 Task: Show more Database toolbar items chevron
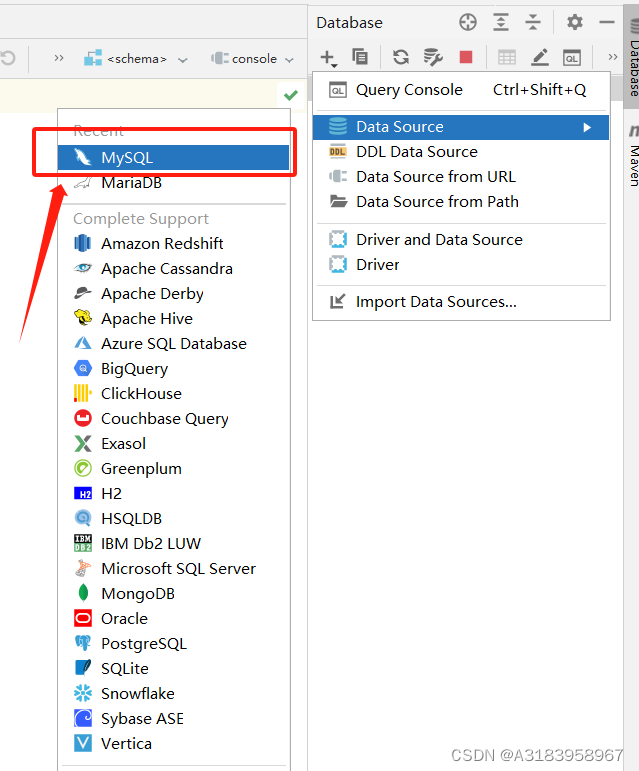pyautogui.click(x=612, y=57)
